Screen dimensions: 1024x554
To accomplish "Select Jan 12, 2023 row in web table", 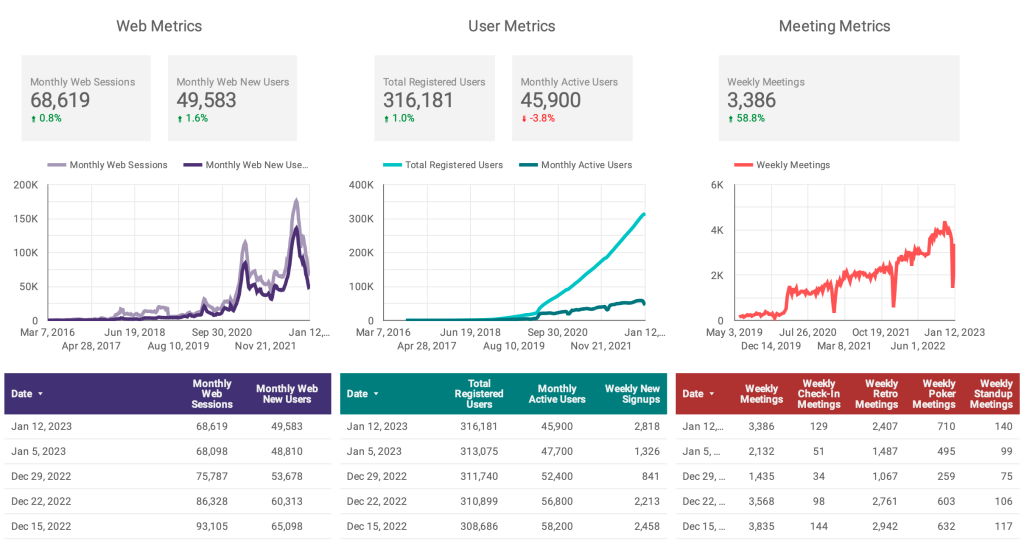I will coord(168,427).
